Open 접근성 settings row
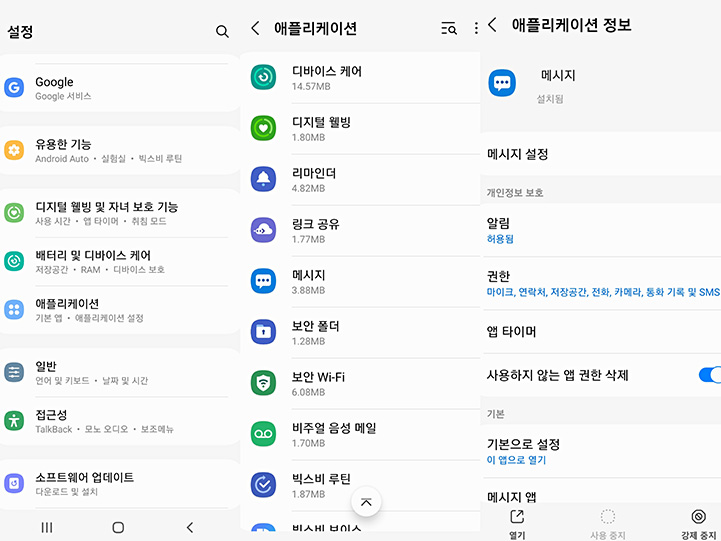 [x=120, y=421]
